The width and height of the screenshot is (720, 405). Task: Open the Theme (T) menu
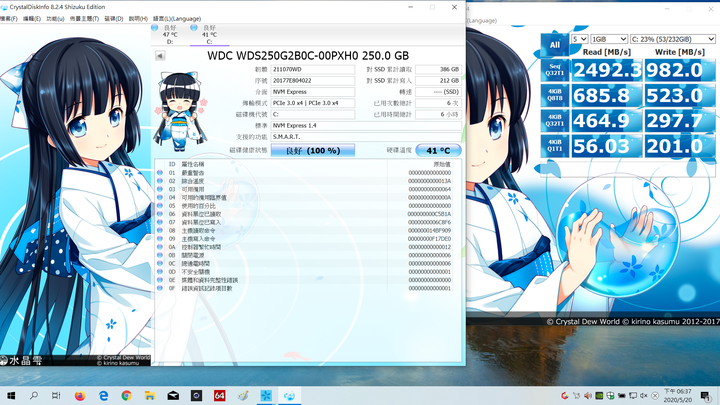pyautogui.click(x=84, y=19)
